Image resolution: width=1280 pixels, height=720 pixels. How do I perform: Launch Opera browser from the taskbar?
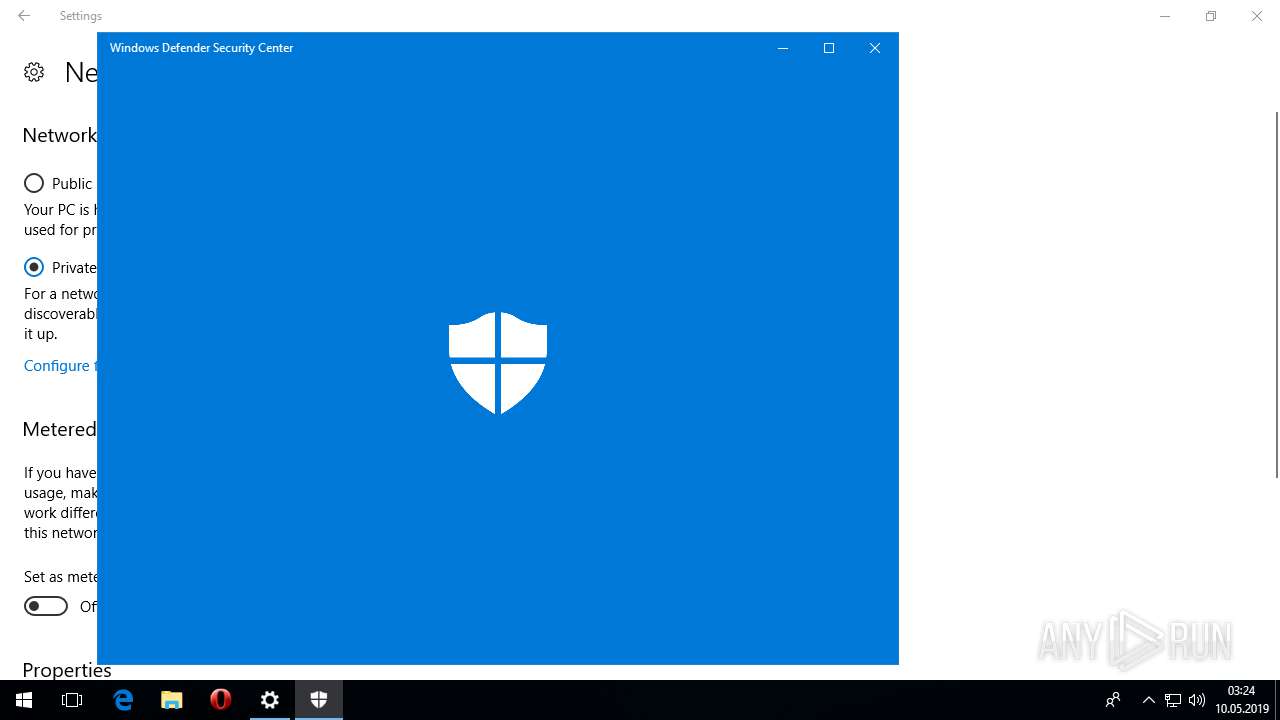tap(221, 700)
